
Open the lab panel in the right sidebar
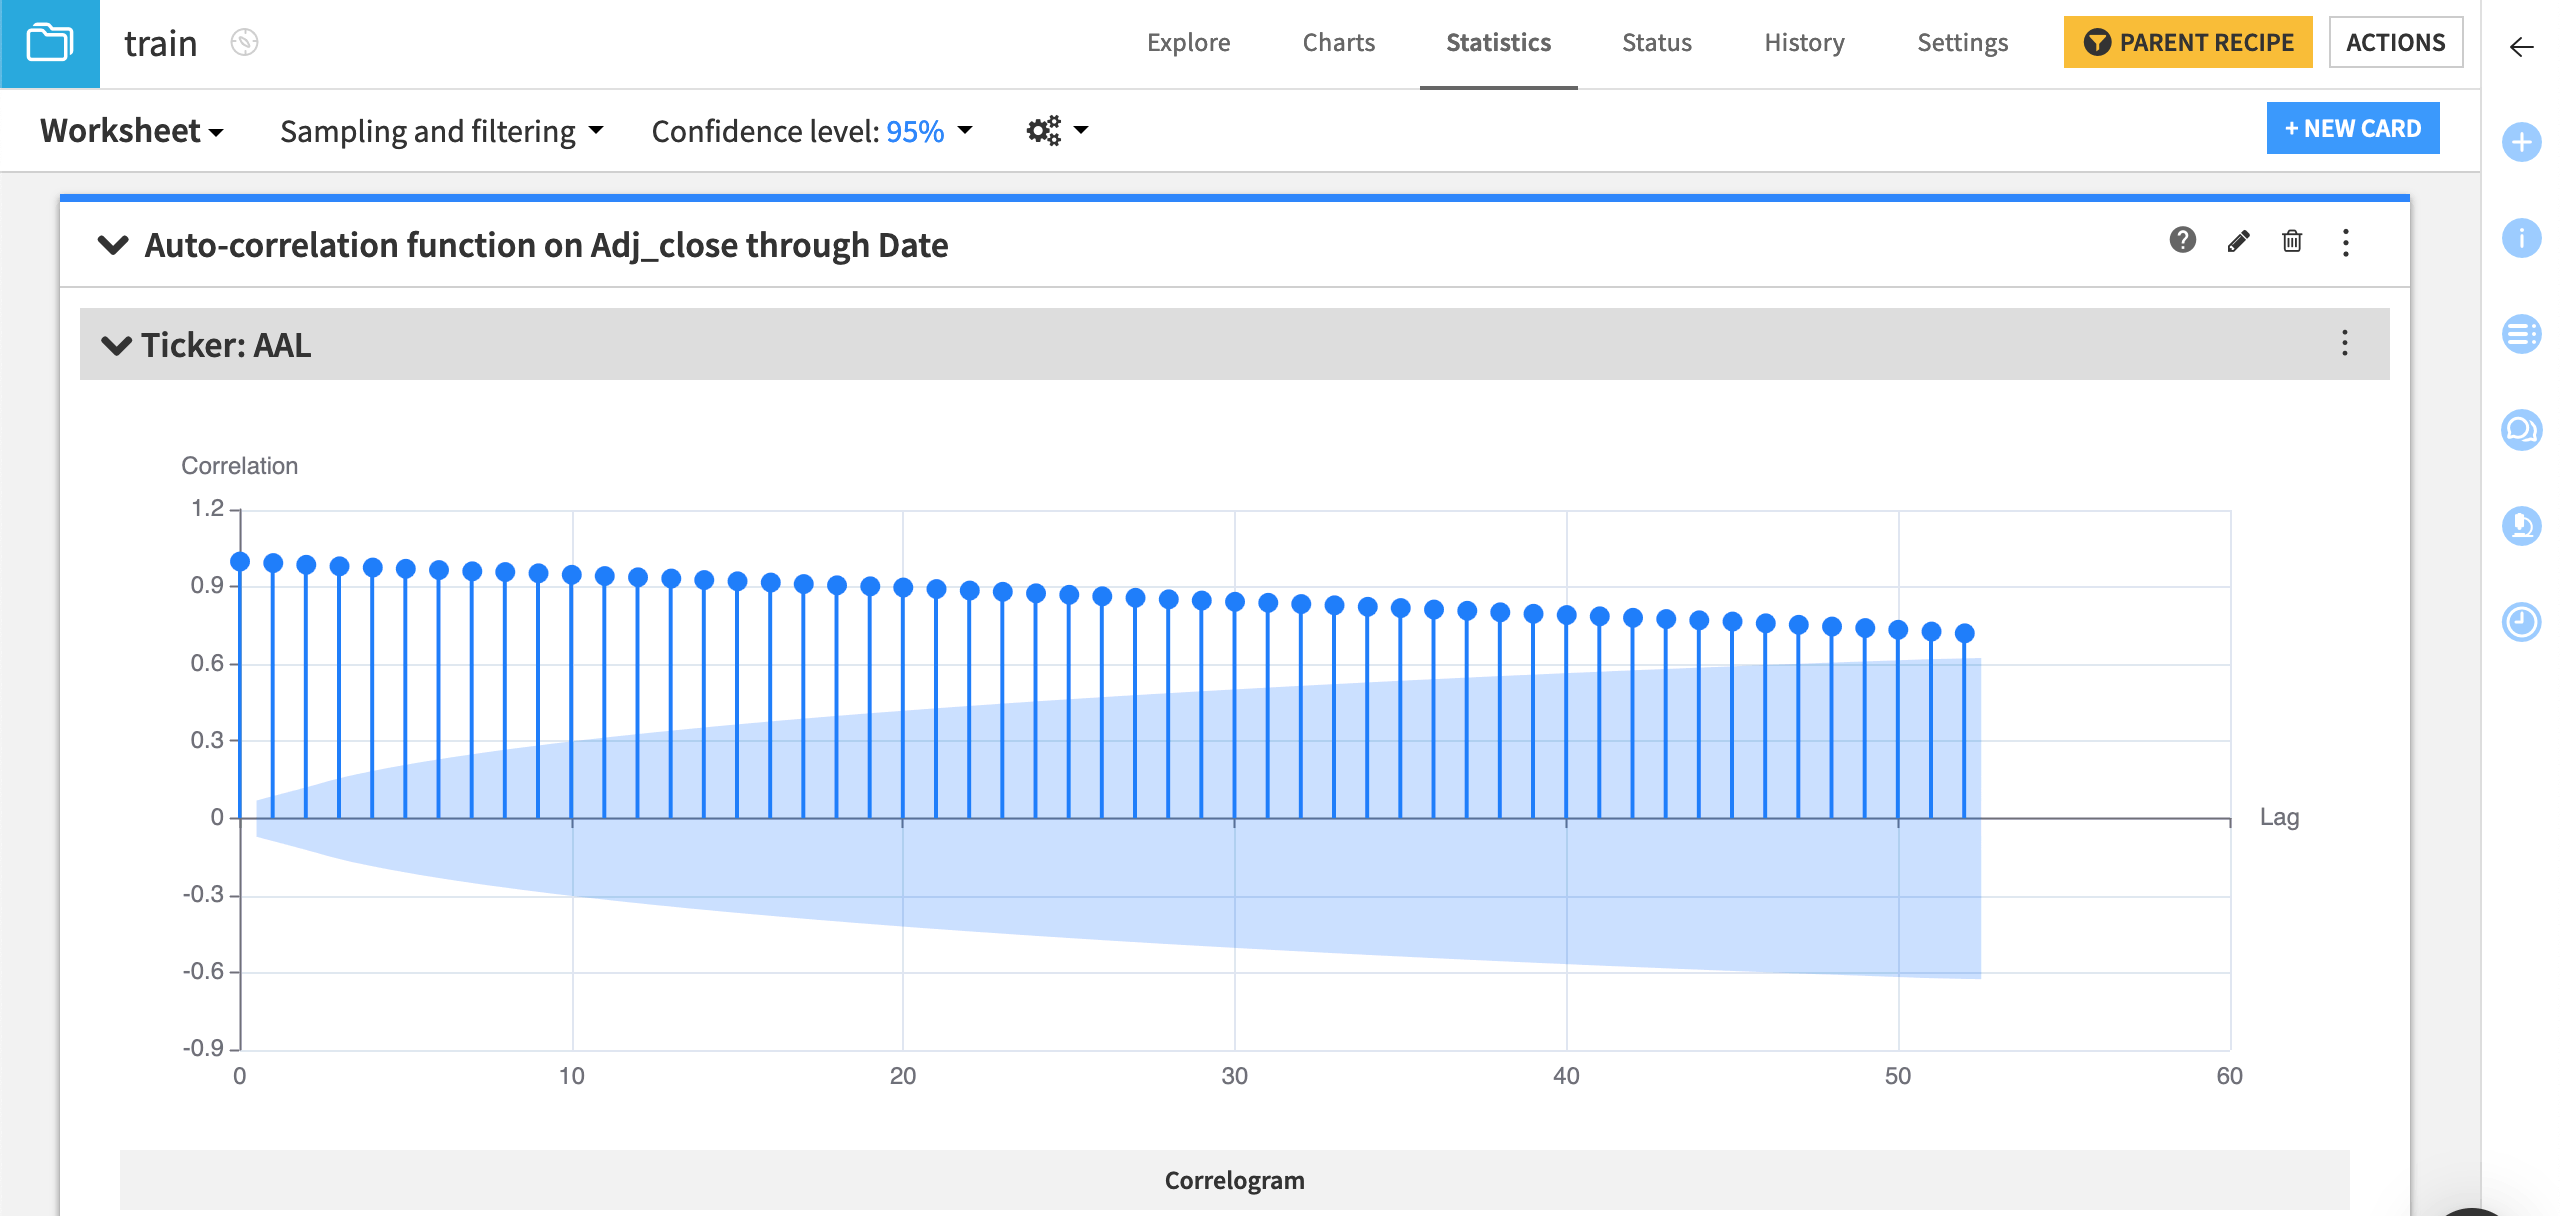2522,525
